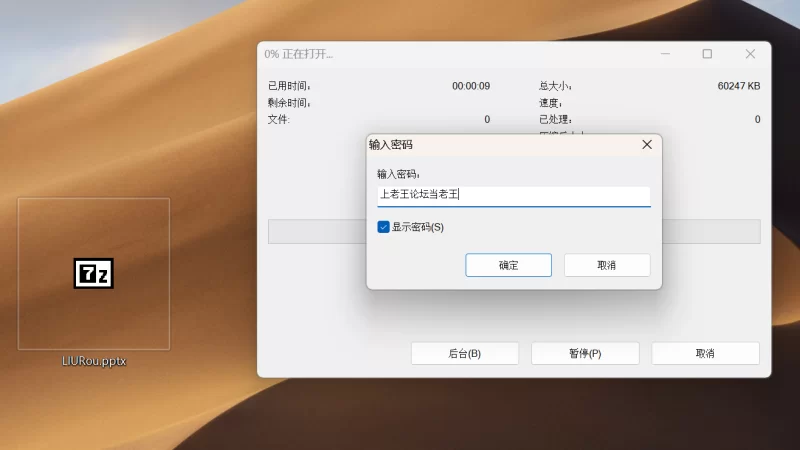Send extraction to background with 后台(B)

click(464, 353)
